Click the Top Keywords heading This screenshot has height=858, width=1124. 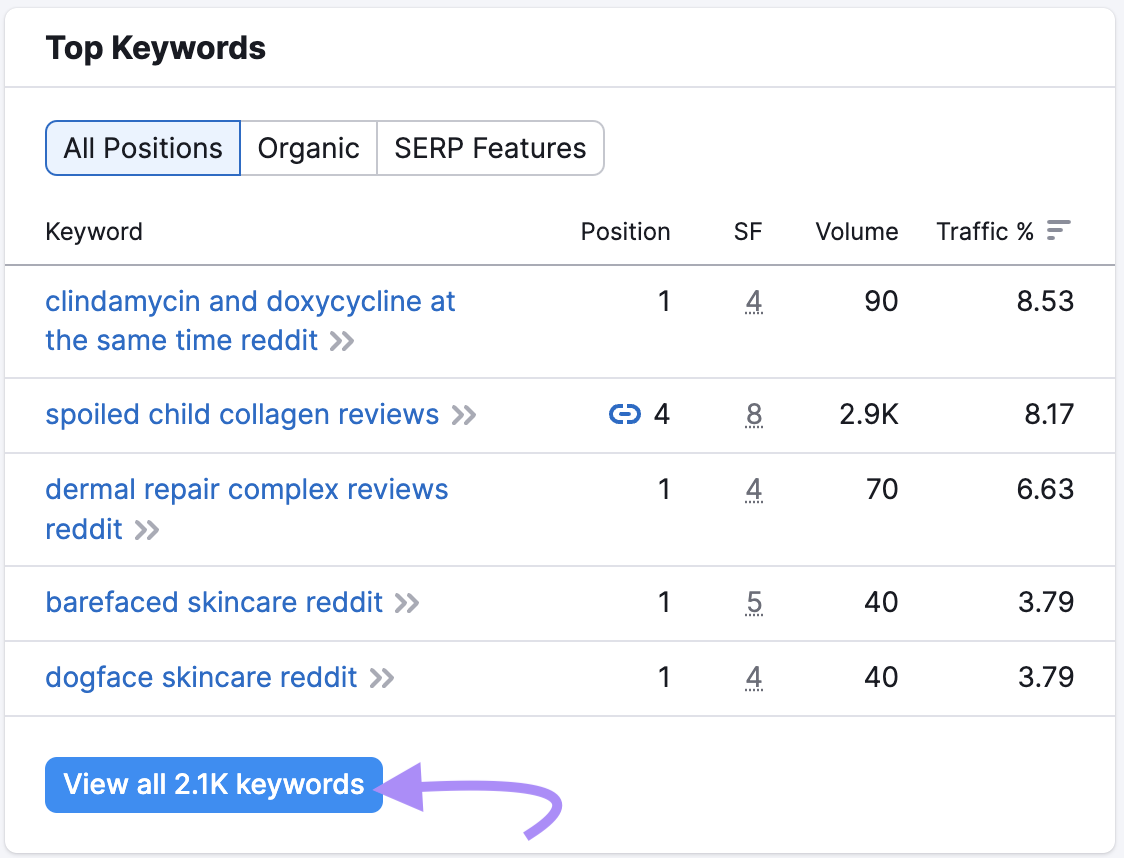tap(156, 49)
